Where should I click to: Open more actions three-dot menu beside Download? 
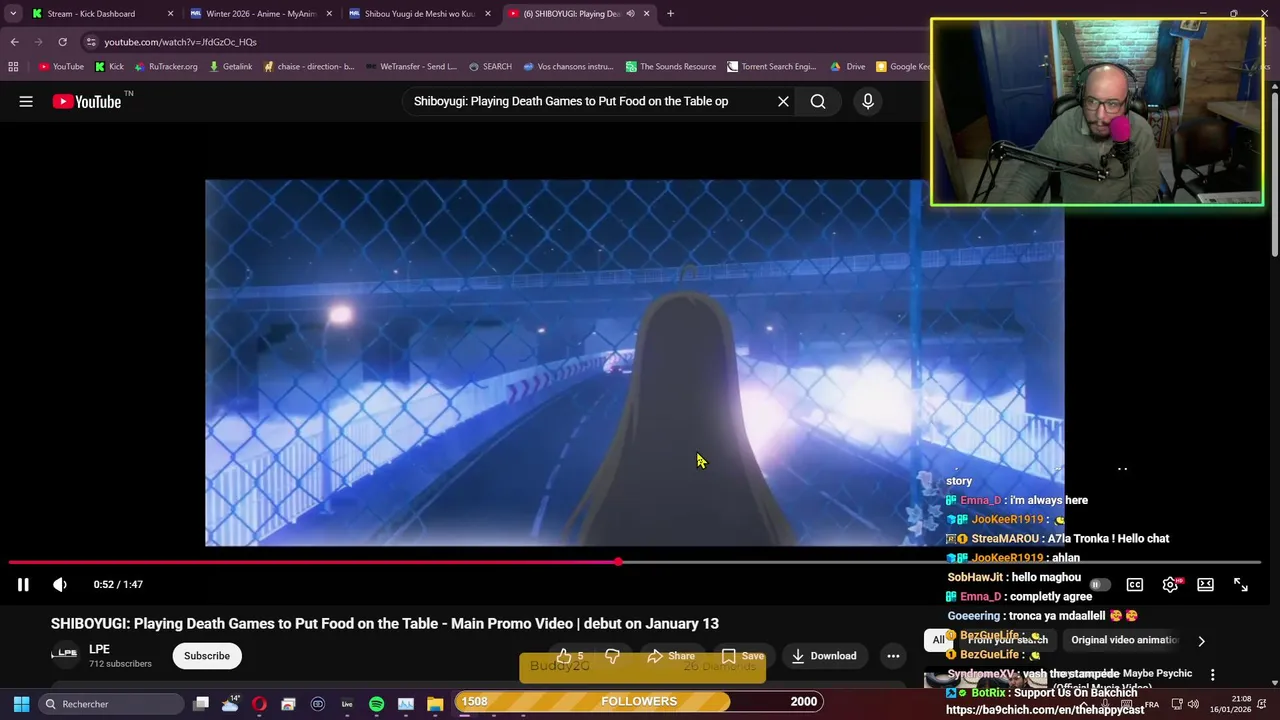click(893, 656)
